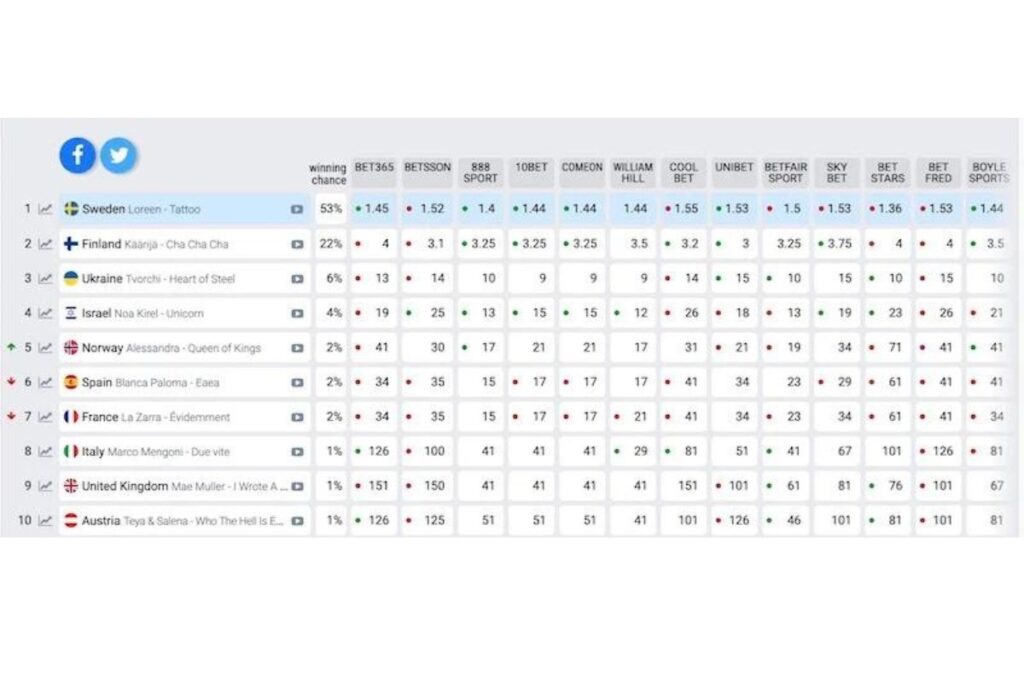Open Sweden's odds history chart icon

pyautogui.click(x=45, y=209)
